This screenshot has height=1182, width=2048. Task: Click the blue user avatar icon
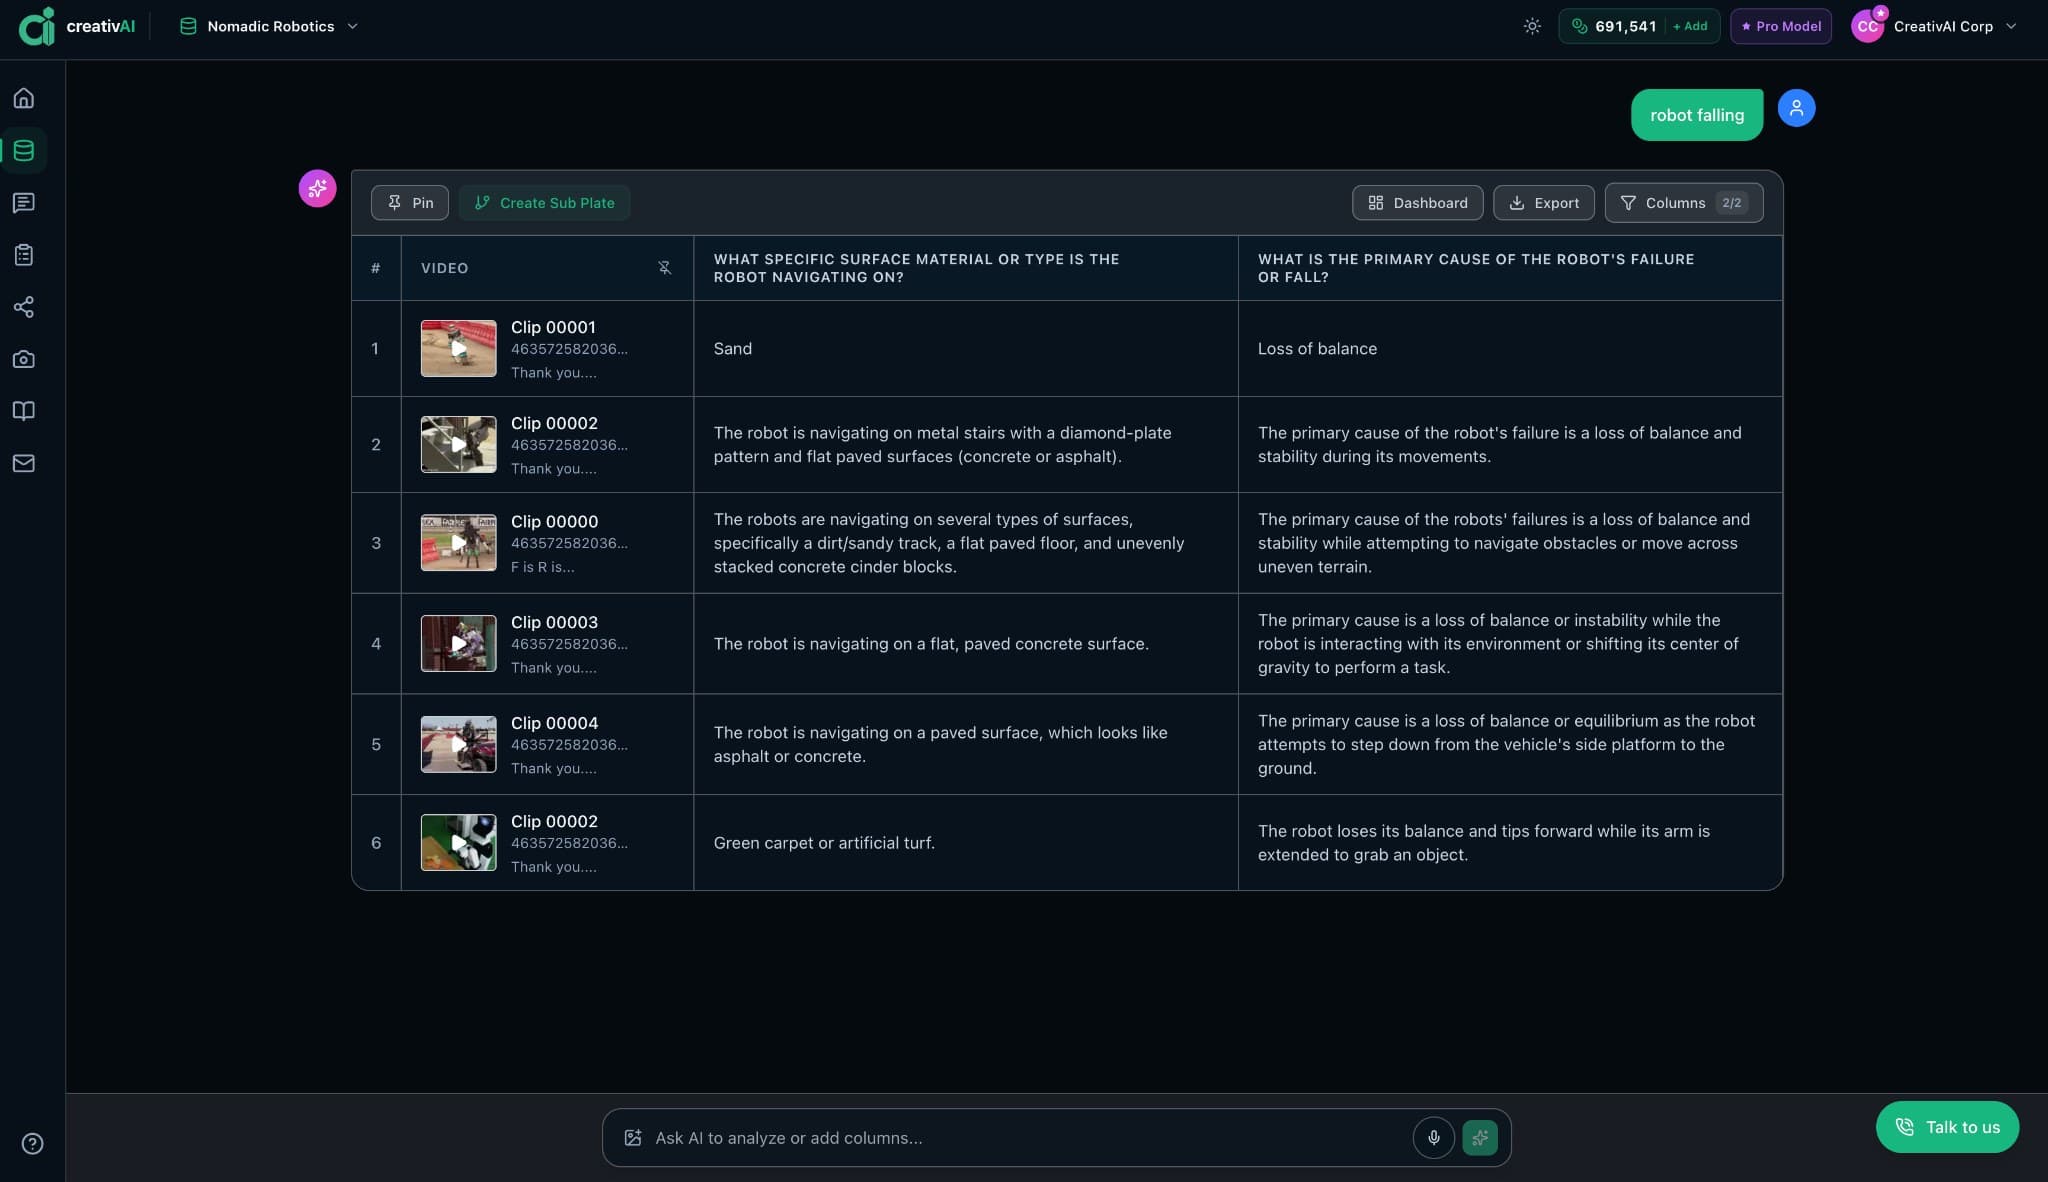point(1796,108)
